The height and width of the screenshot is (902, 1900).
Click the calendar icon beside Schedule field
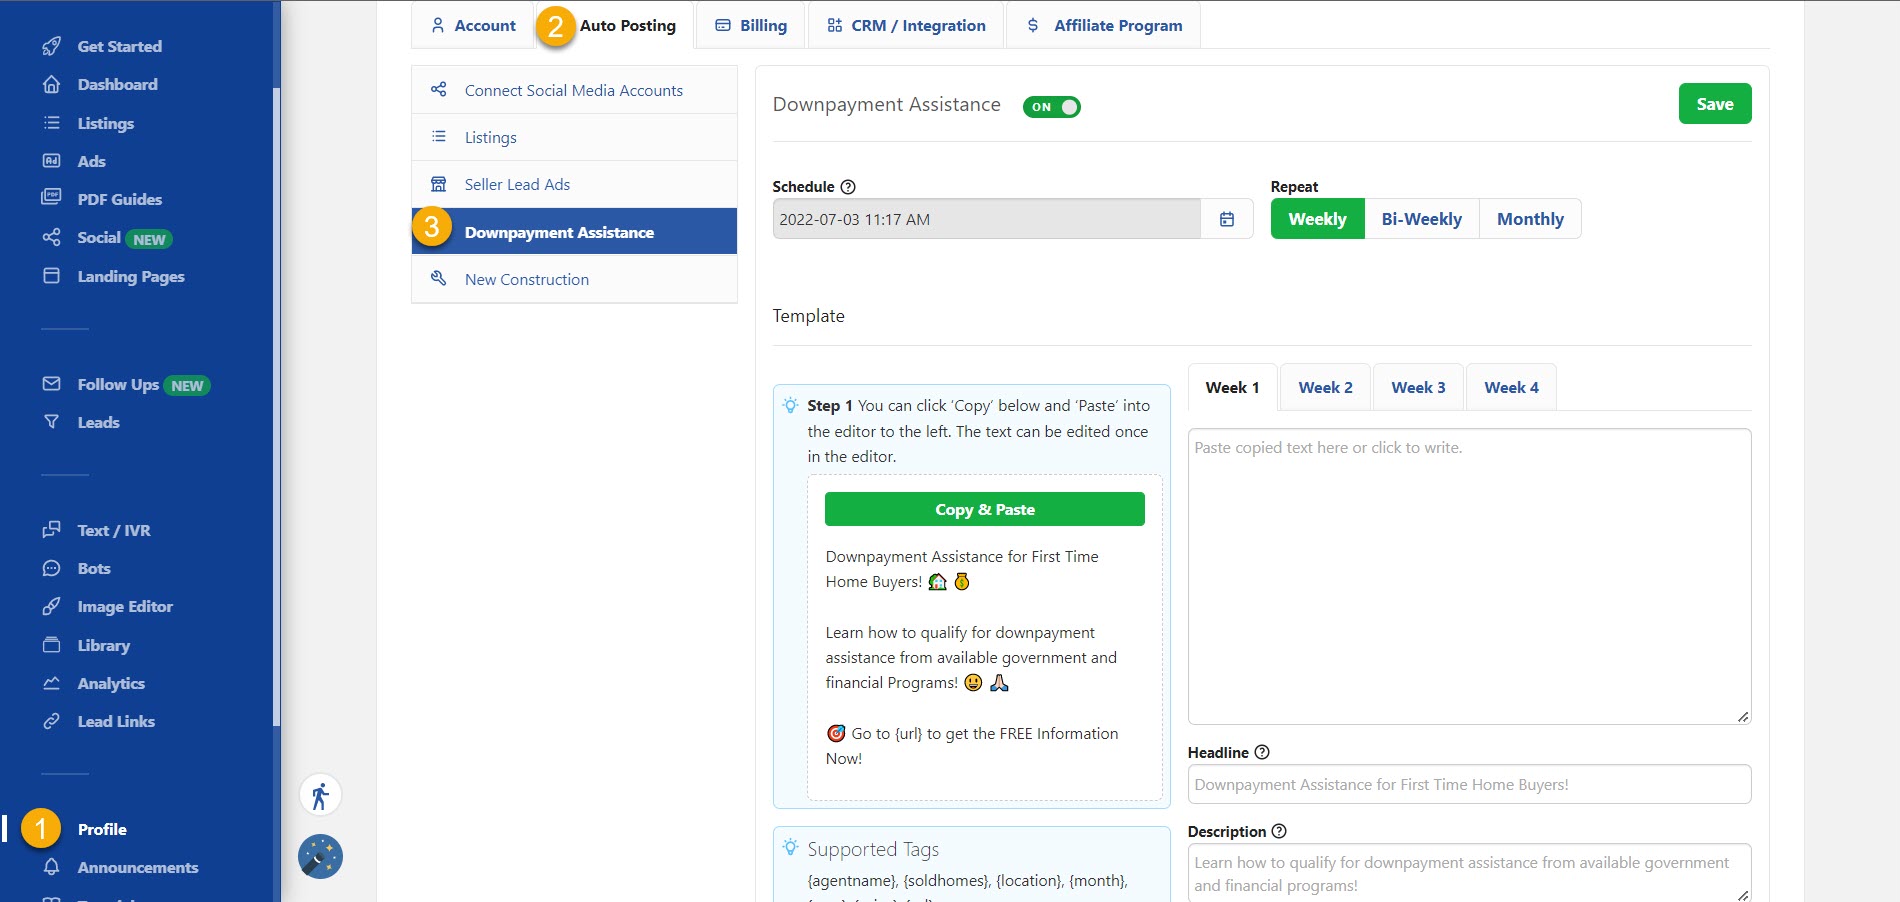pyautogui.click(x=1227, y=219)
